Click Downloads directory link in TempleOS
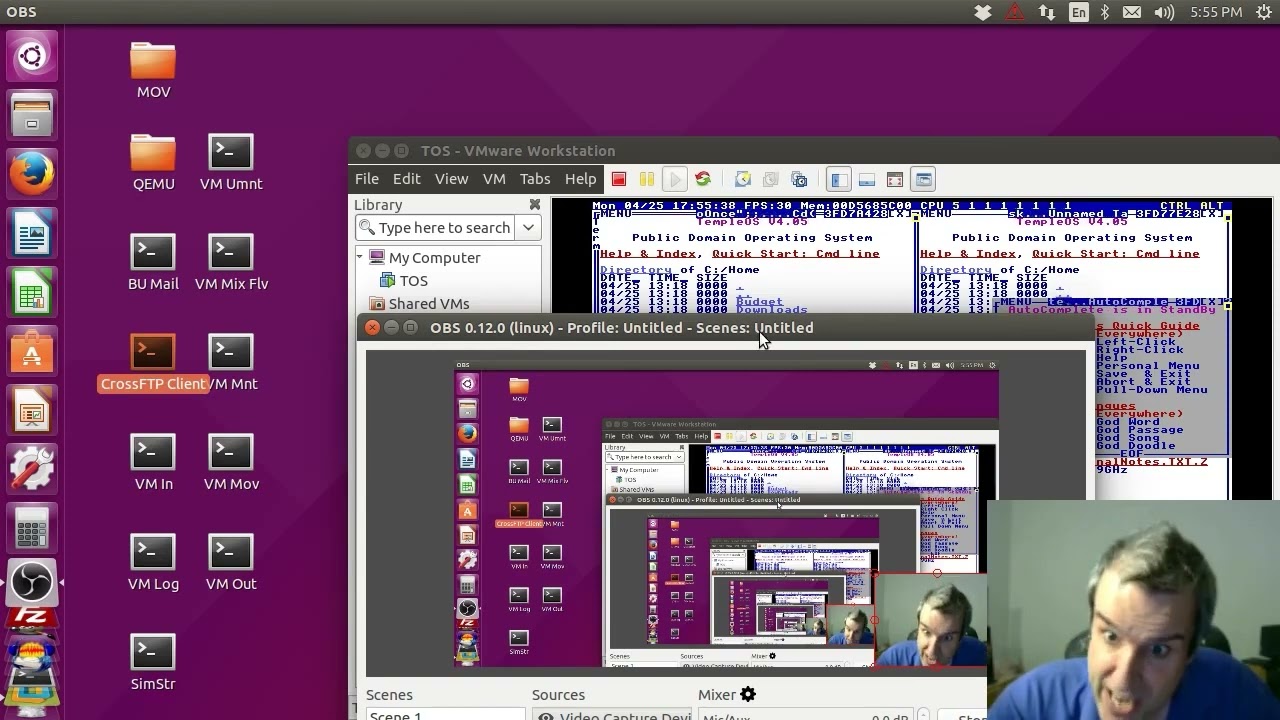 point(771,309)
